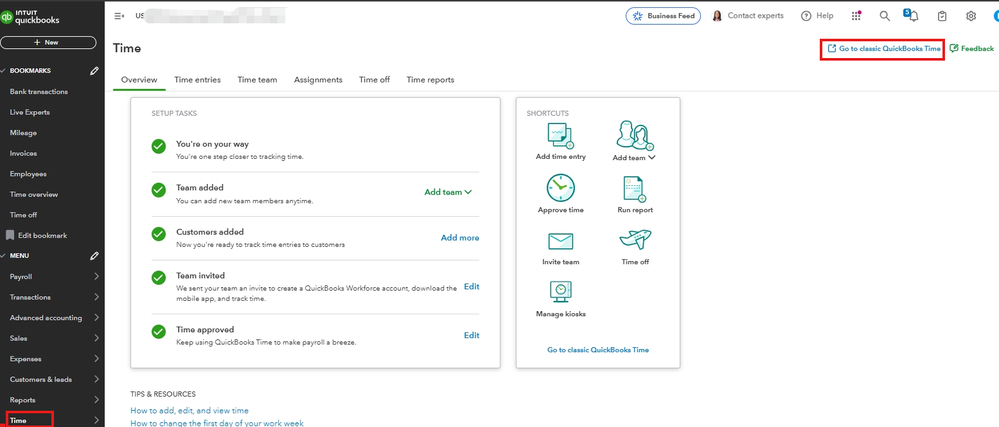Image resolution: width=999 pixels, height=427 pixels.
Task: Open the search magnifier icon
Action: tap(885, 16)
